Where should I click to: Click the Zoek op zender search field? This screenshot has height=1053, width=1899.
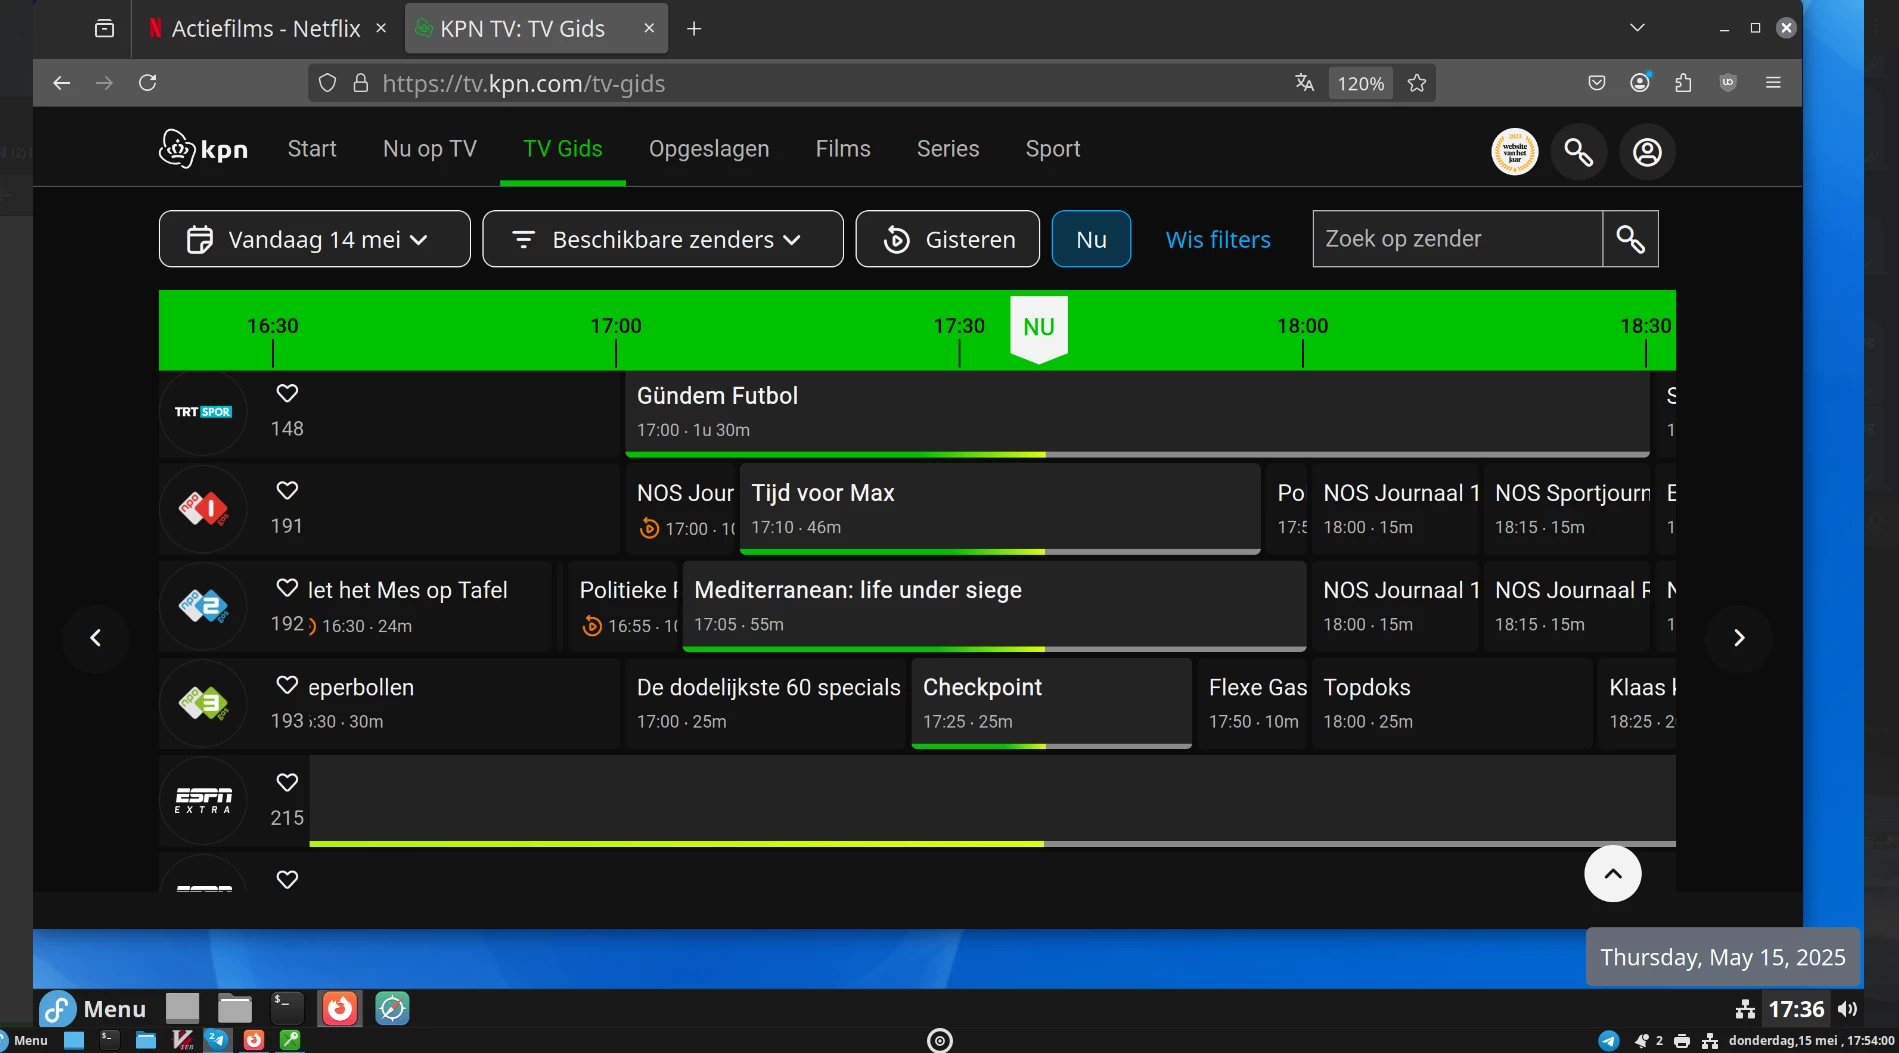pyautogui.click(x=1457, y=239)
